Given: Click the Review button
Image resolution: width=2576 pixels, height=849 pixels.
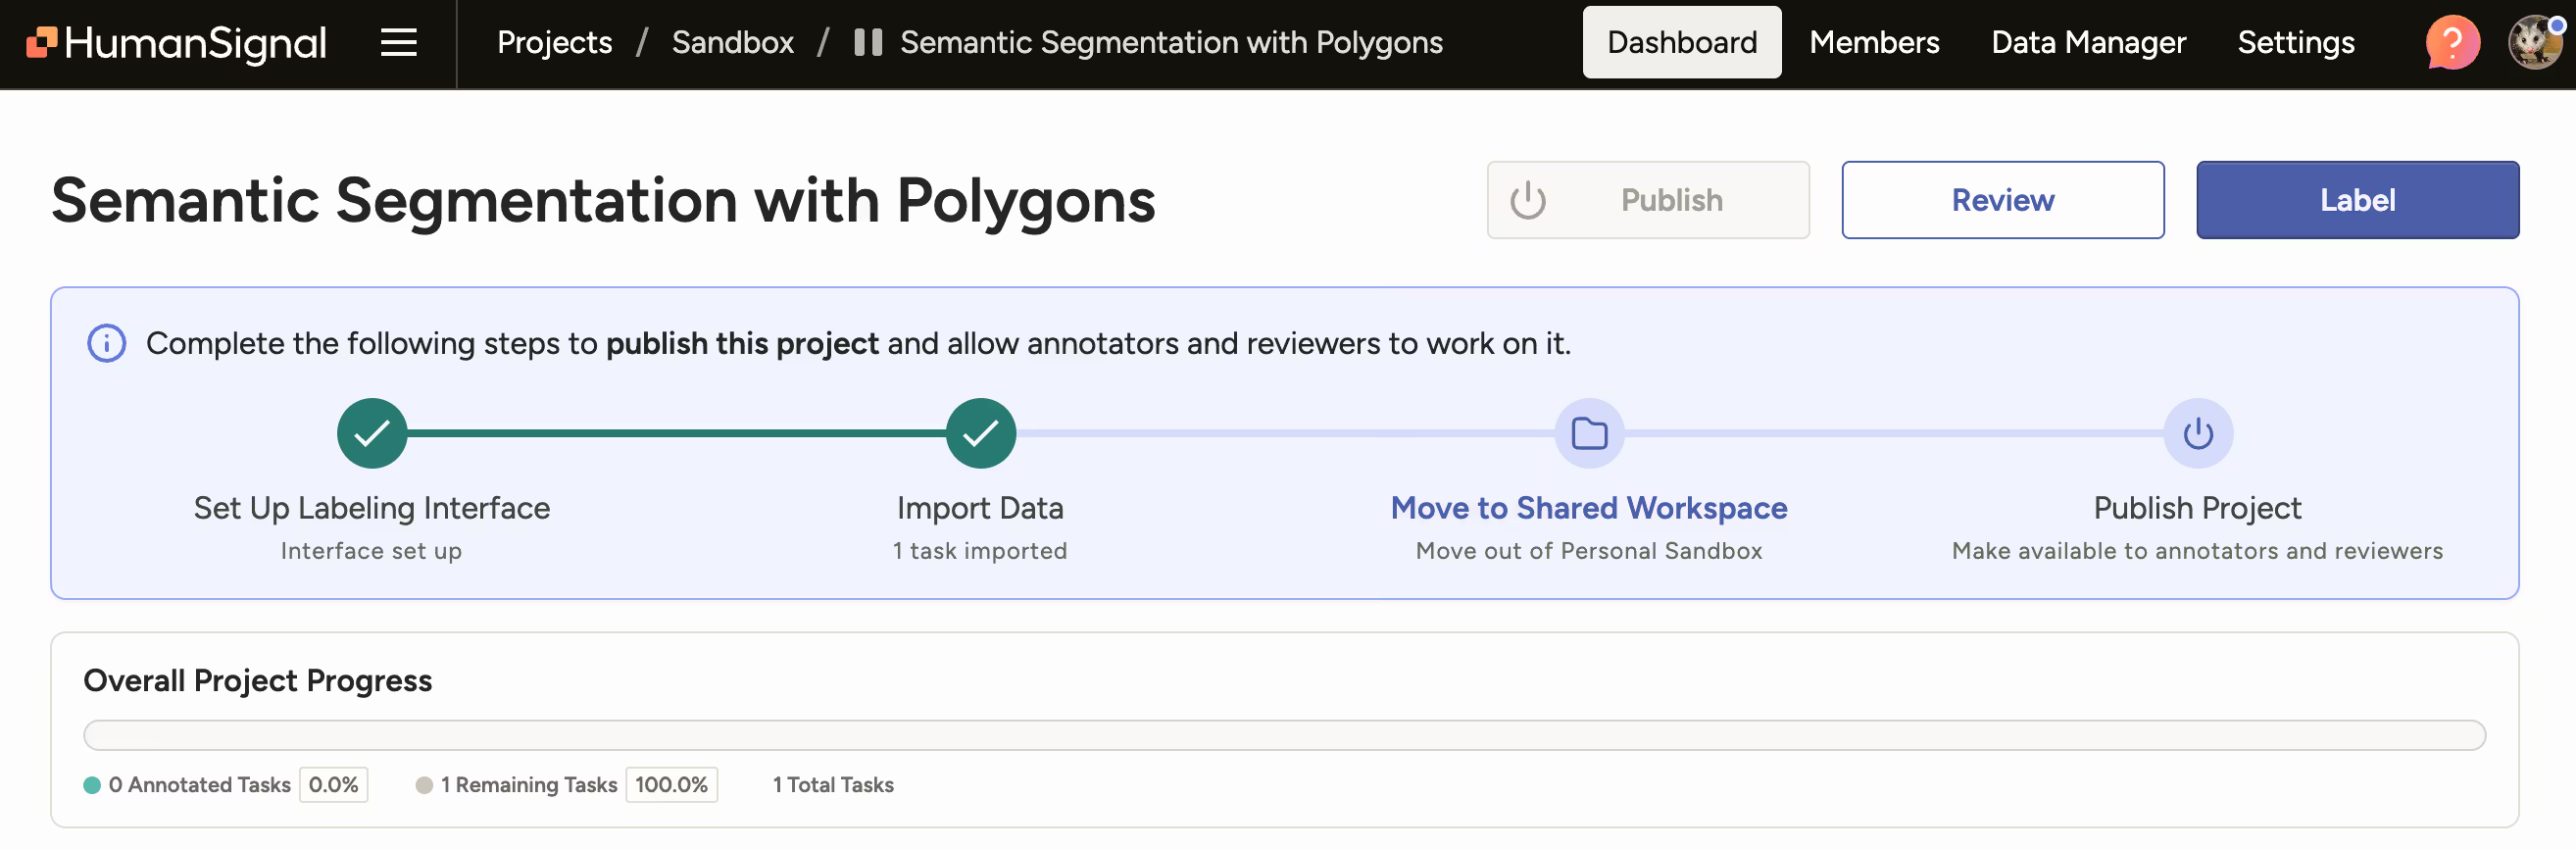Looking at the screenshot, I should pyautogui.click(x=2002, y=201).
